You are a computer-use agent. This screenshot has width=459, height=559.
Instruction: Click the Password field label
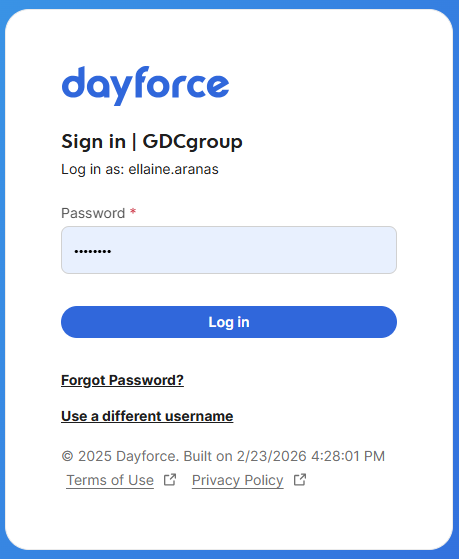(93, 213)
